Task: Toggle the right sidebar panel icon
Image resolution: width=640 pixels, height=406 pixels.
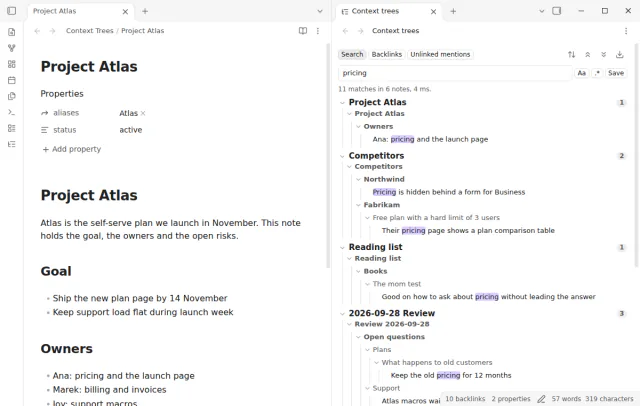Action: [x=557, y=11]
